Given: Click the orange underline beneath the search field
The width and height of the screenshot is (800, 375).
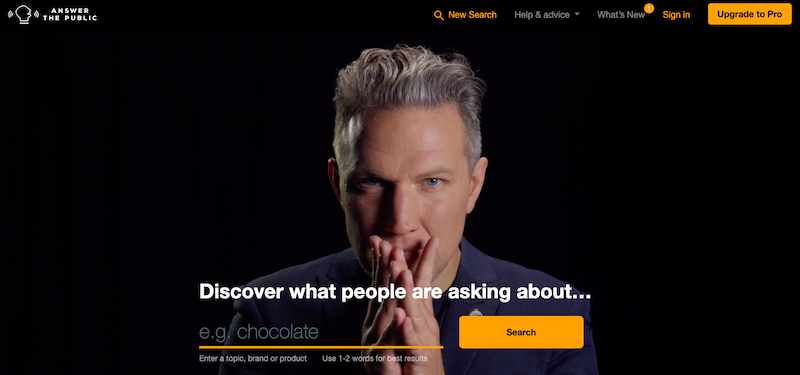Looking at the screenshot, I should click(x=321, y=347).
